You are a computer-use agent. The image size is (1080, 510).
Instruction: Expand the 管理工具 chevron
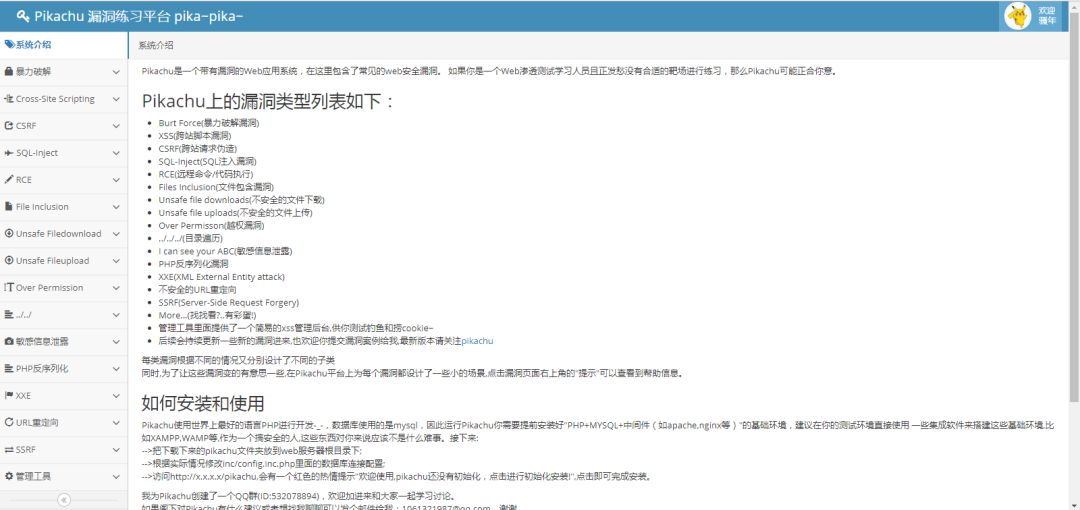(x=116, y=476)
